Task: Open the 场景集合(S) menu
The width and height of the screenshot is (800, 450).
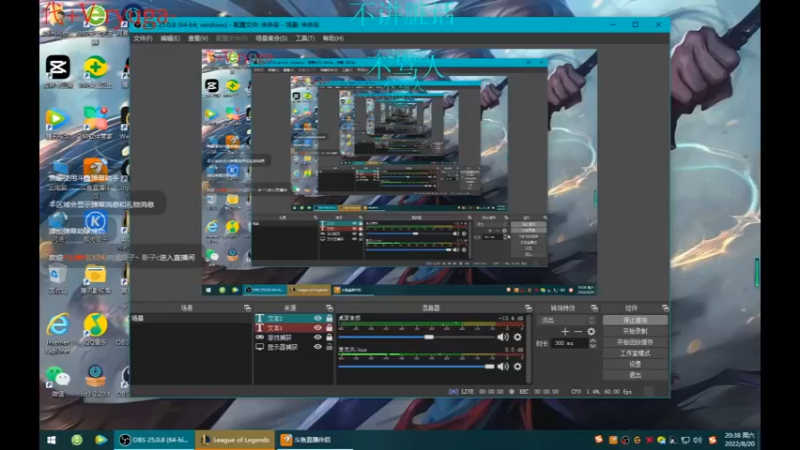Action: (271, 38)
